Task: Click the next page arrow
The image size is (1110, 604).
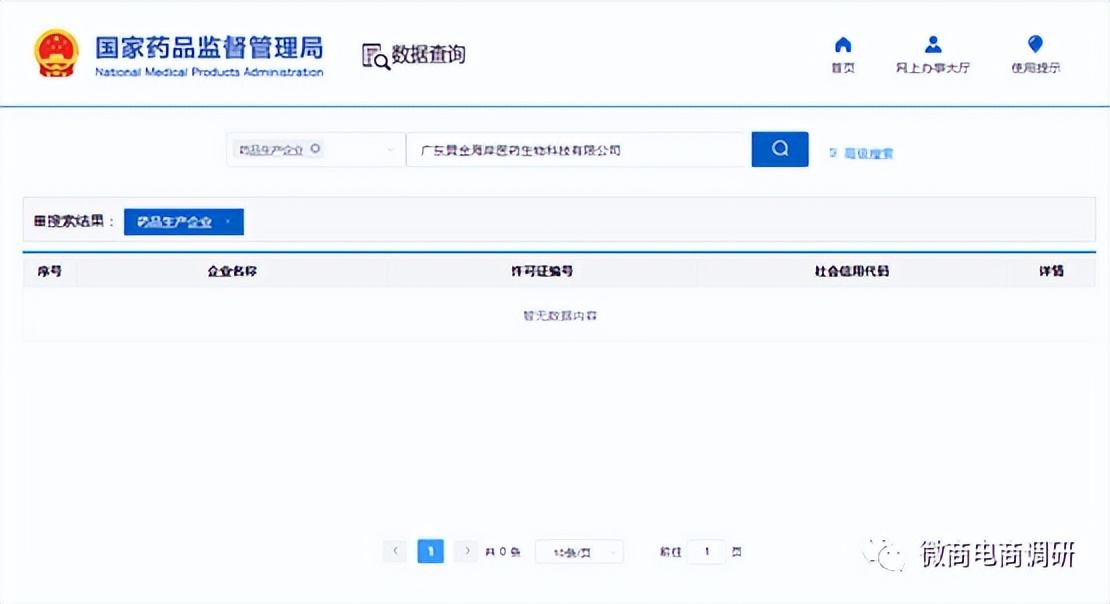Action: (x=465, y=551)
